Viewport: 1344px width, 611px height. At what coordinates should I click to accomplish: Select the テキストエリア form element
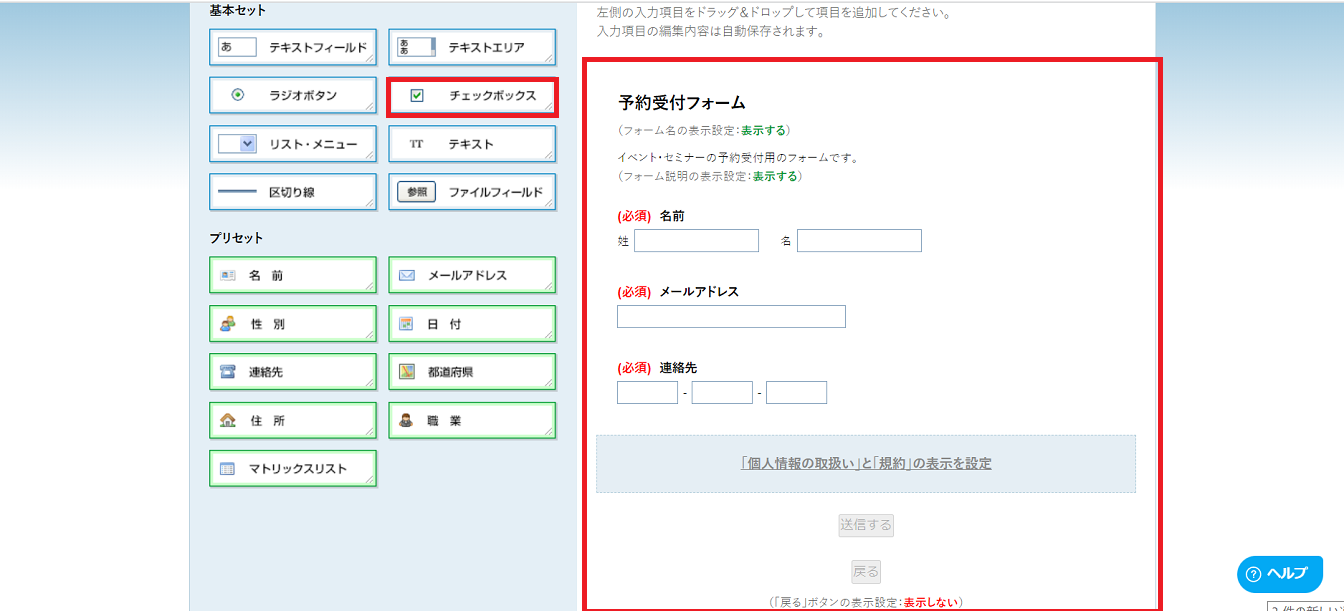pos(472,47)
